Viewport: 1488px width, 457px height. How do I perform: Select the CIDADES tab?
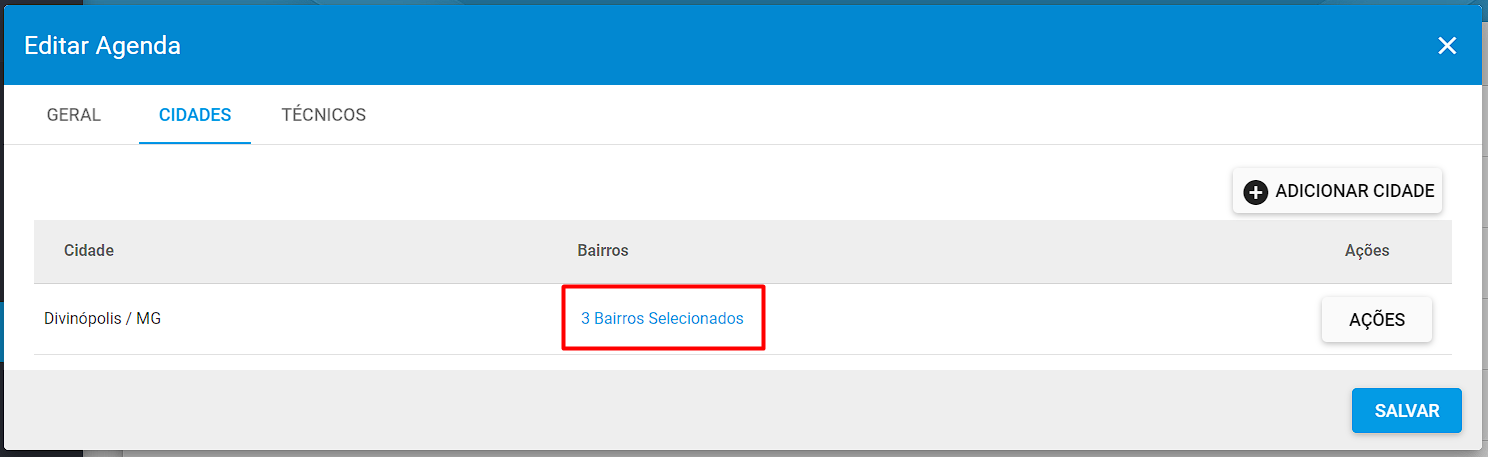195,115
